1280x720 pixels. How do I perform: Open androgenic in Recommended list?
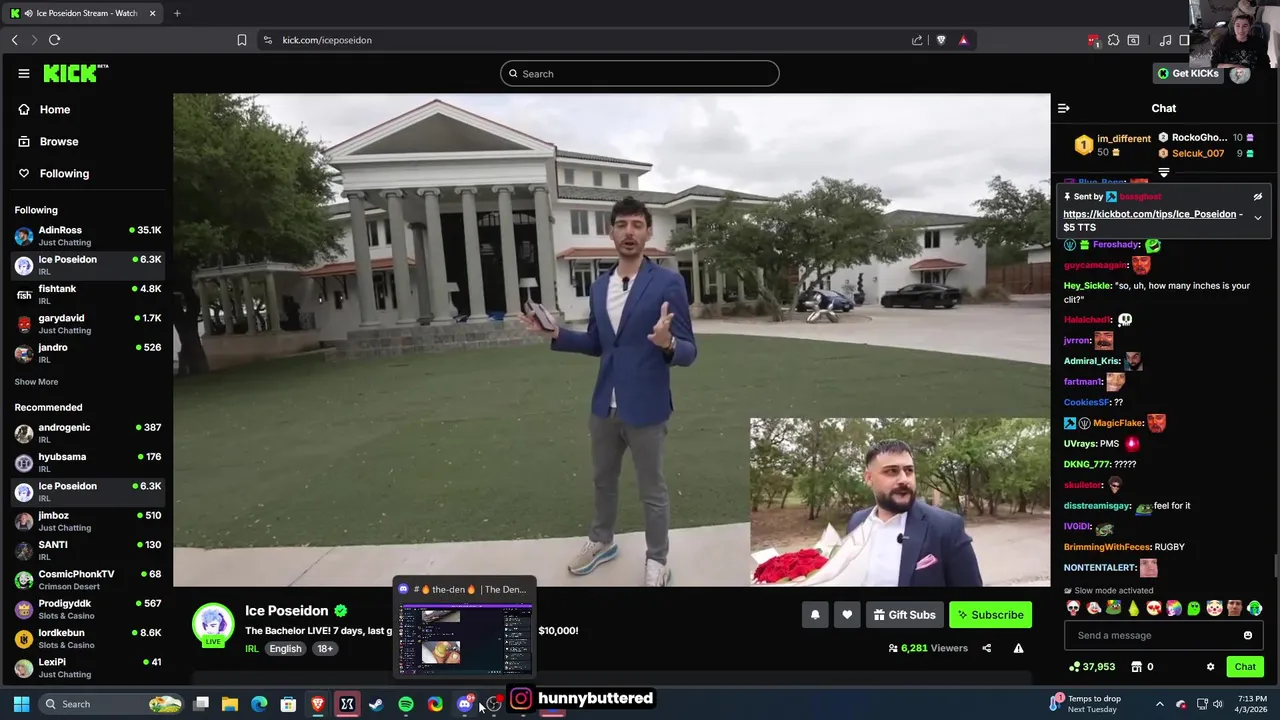tap(87, 433)
